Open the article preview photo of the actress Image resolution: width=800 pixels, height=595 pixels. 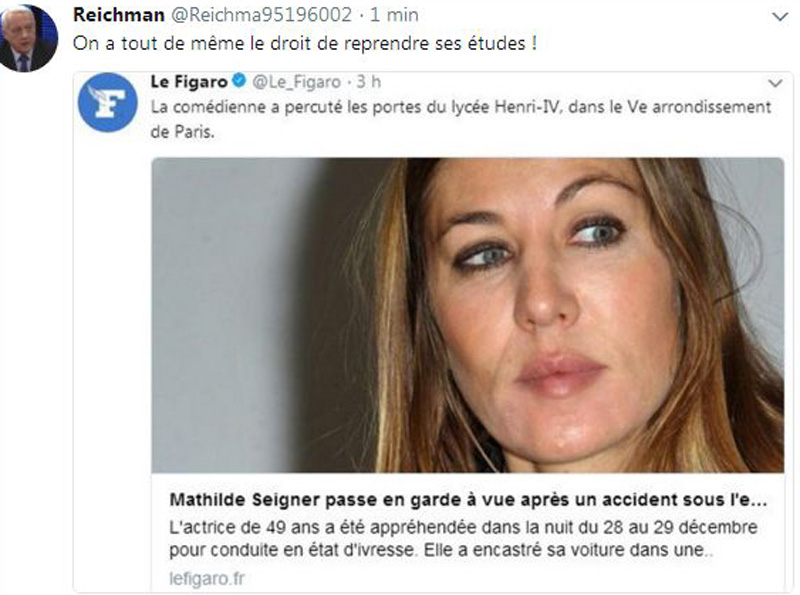pyautogui.click(x=468, y=315)
